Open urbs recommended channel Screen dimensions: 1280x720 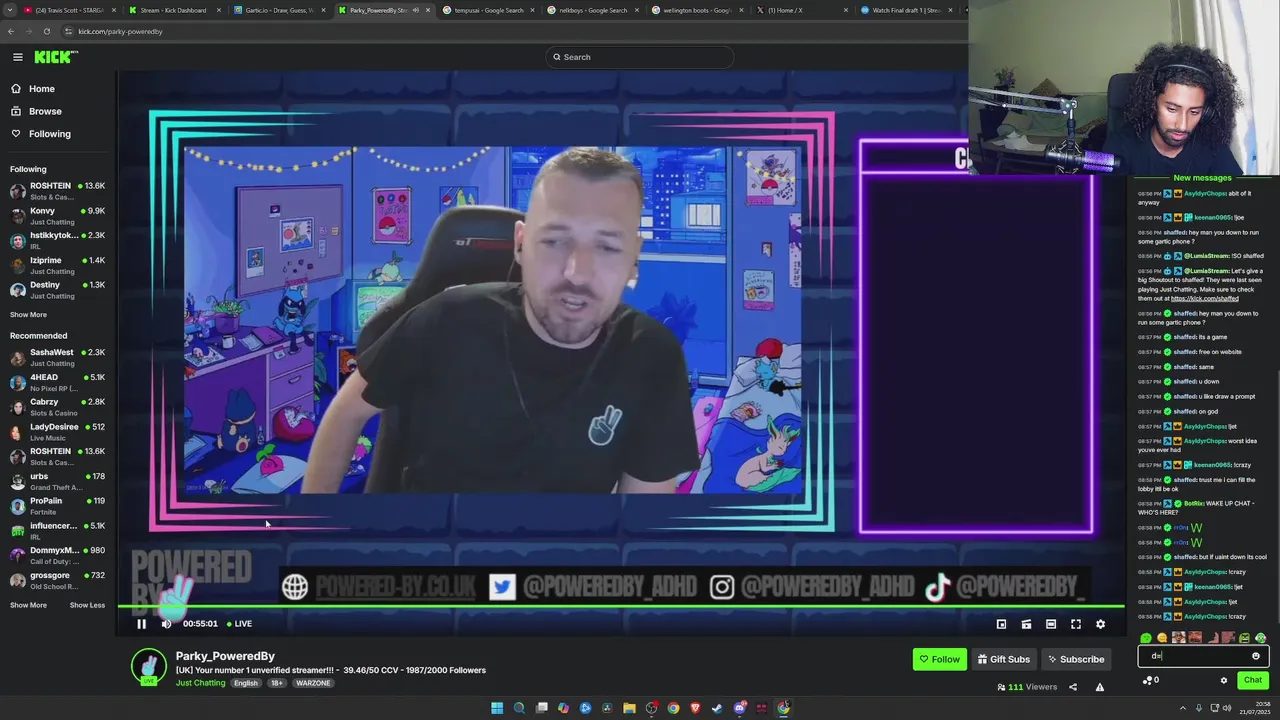pos(57,481)
